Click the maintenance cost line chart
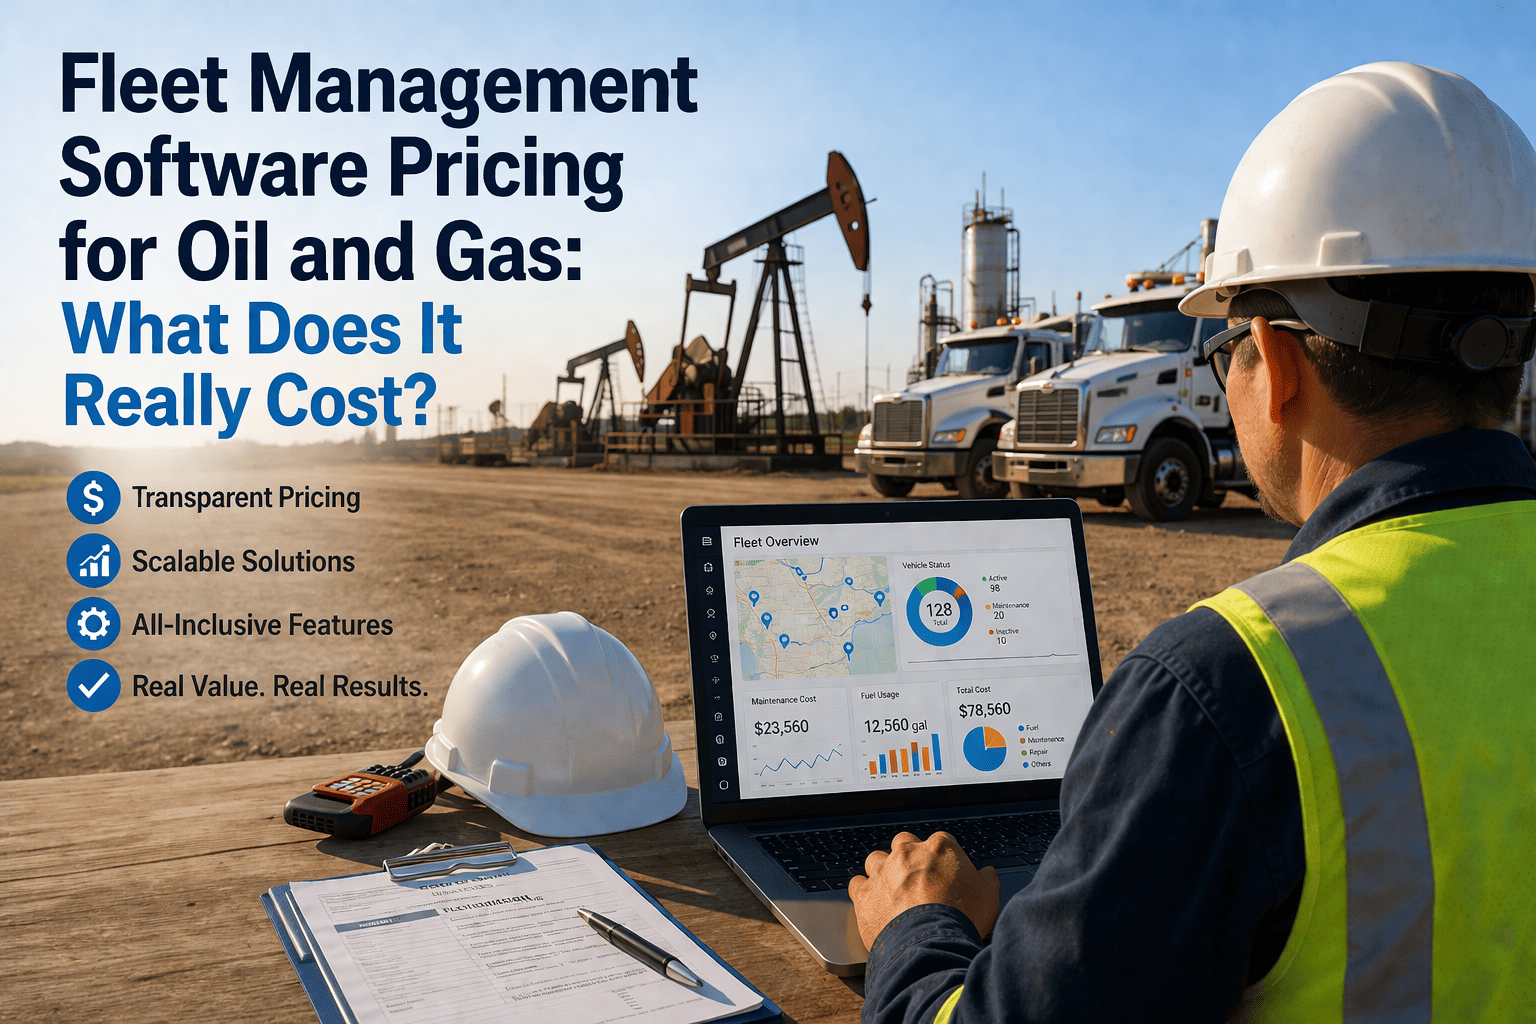The image size is (1536, 1024). (798, 764)
